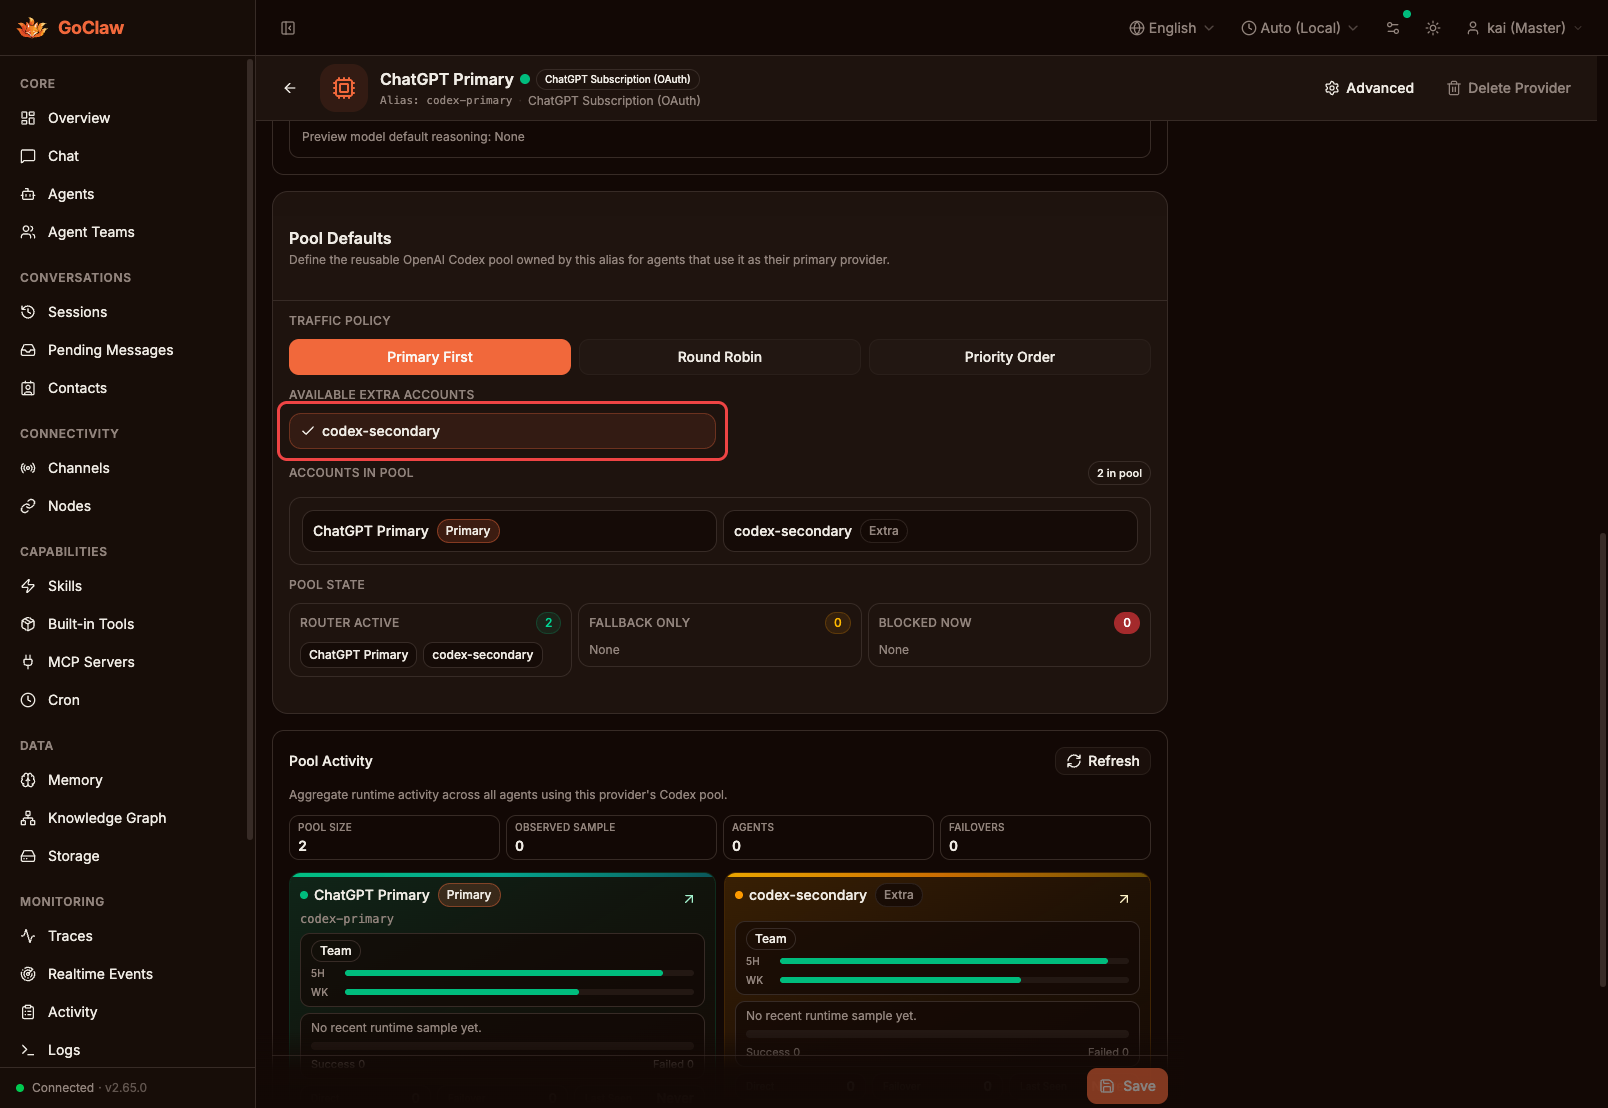Toggle light theme with sun icon
Image resolution: width=1608 pixels, height=1108 pixels.
coord(1433,28)
